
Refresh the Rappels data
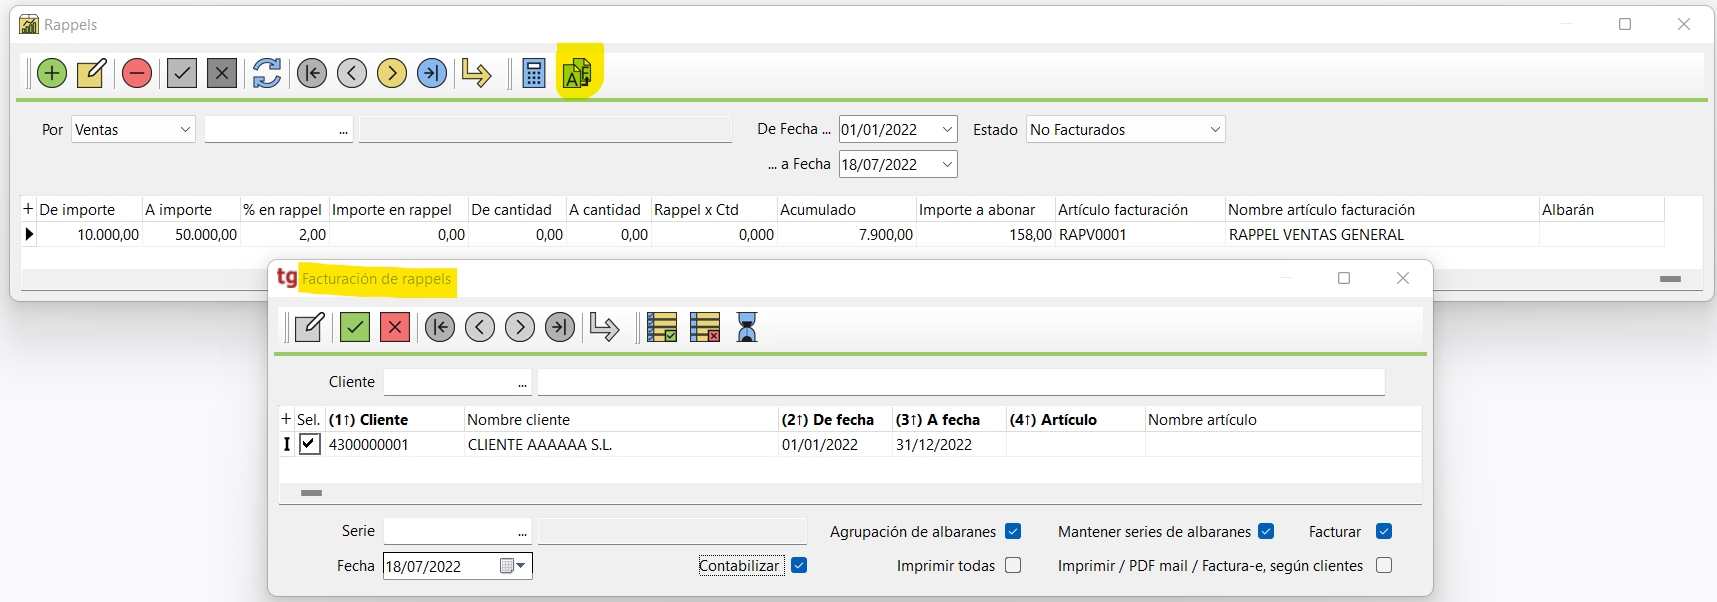(x=267, y=73)
